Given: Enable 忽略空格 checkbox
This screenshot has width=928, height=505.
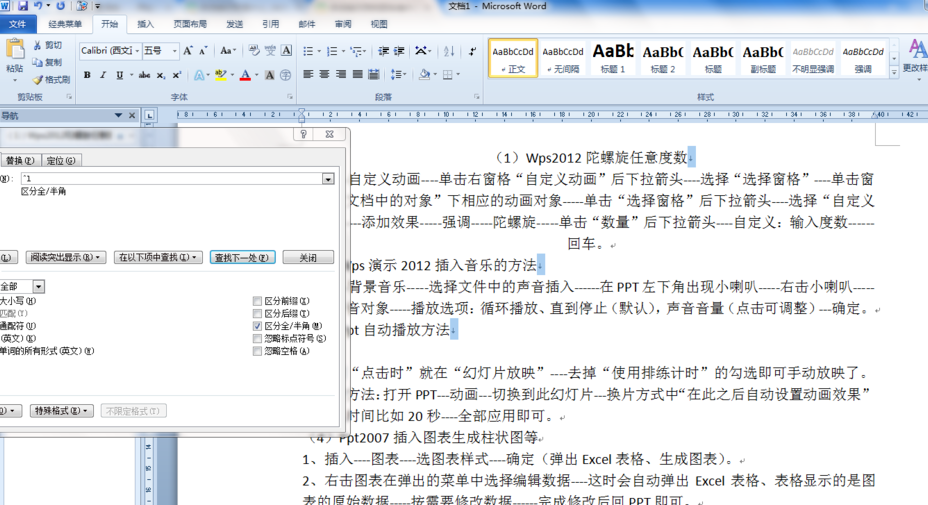Looking at the screenshot, I should click(x=257, y=351).
